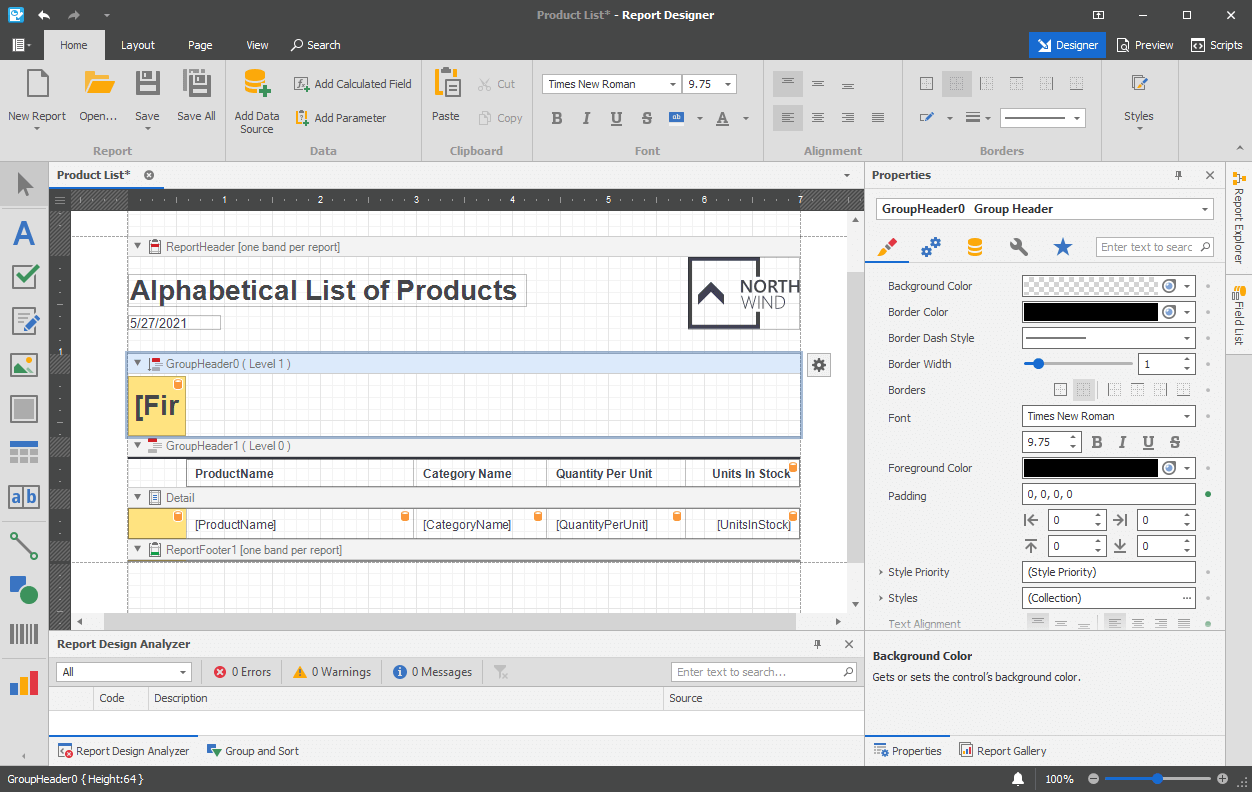Toggle bold formatting in the Font group
Viewport: 1252px width, 792px height.
pyautogui.click(x=556, y=117)
